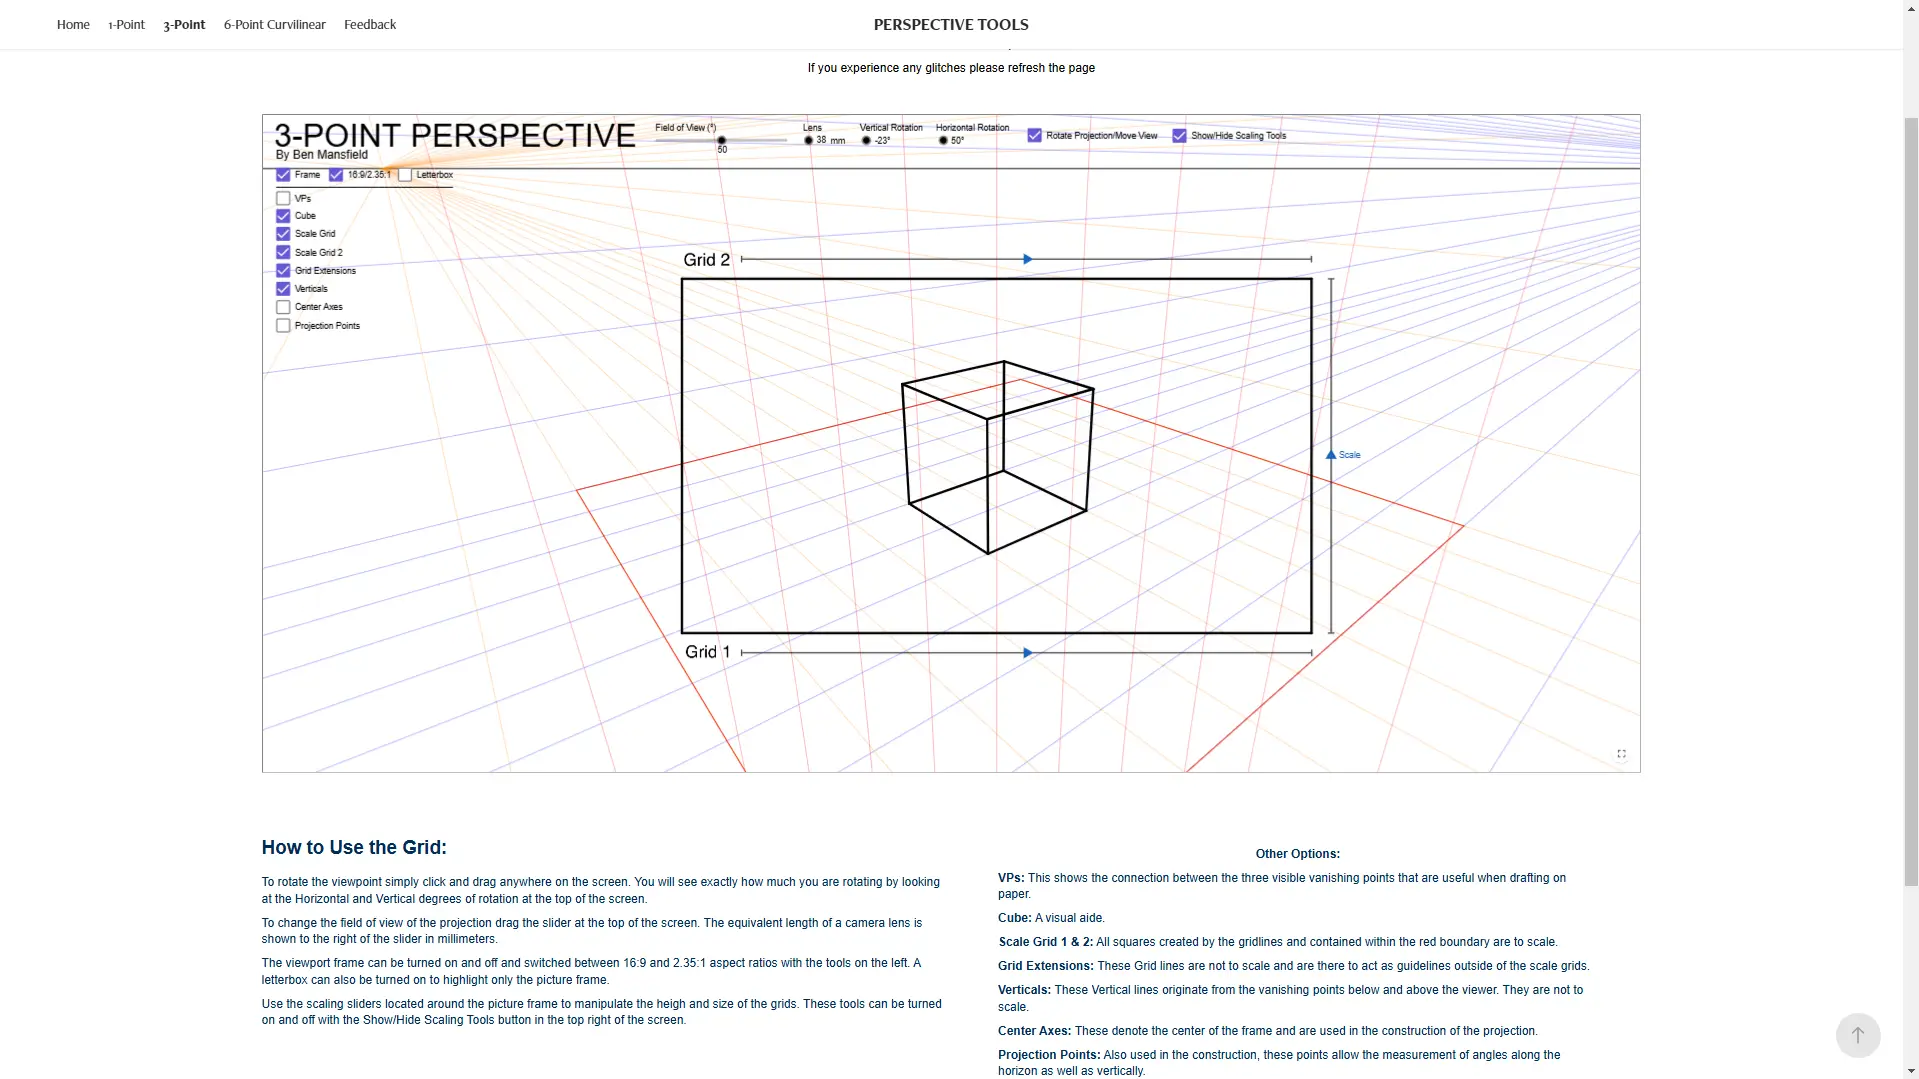Click the Horizontal Rotation 50° value
This screenshot has height=1079, width=1919.
(957, 141)
